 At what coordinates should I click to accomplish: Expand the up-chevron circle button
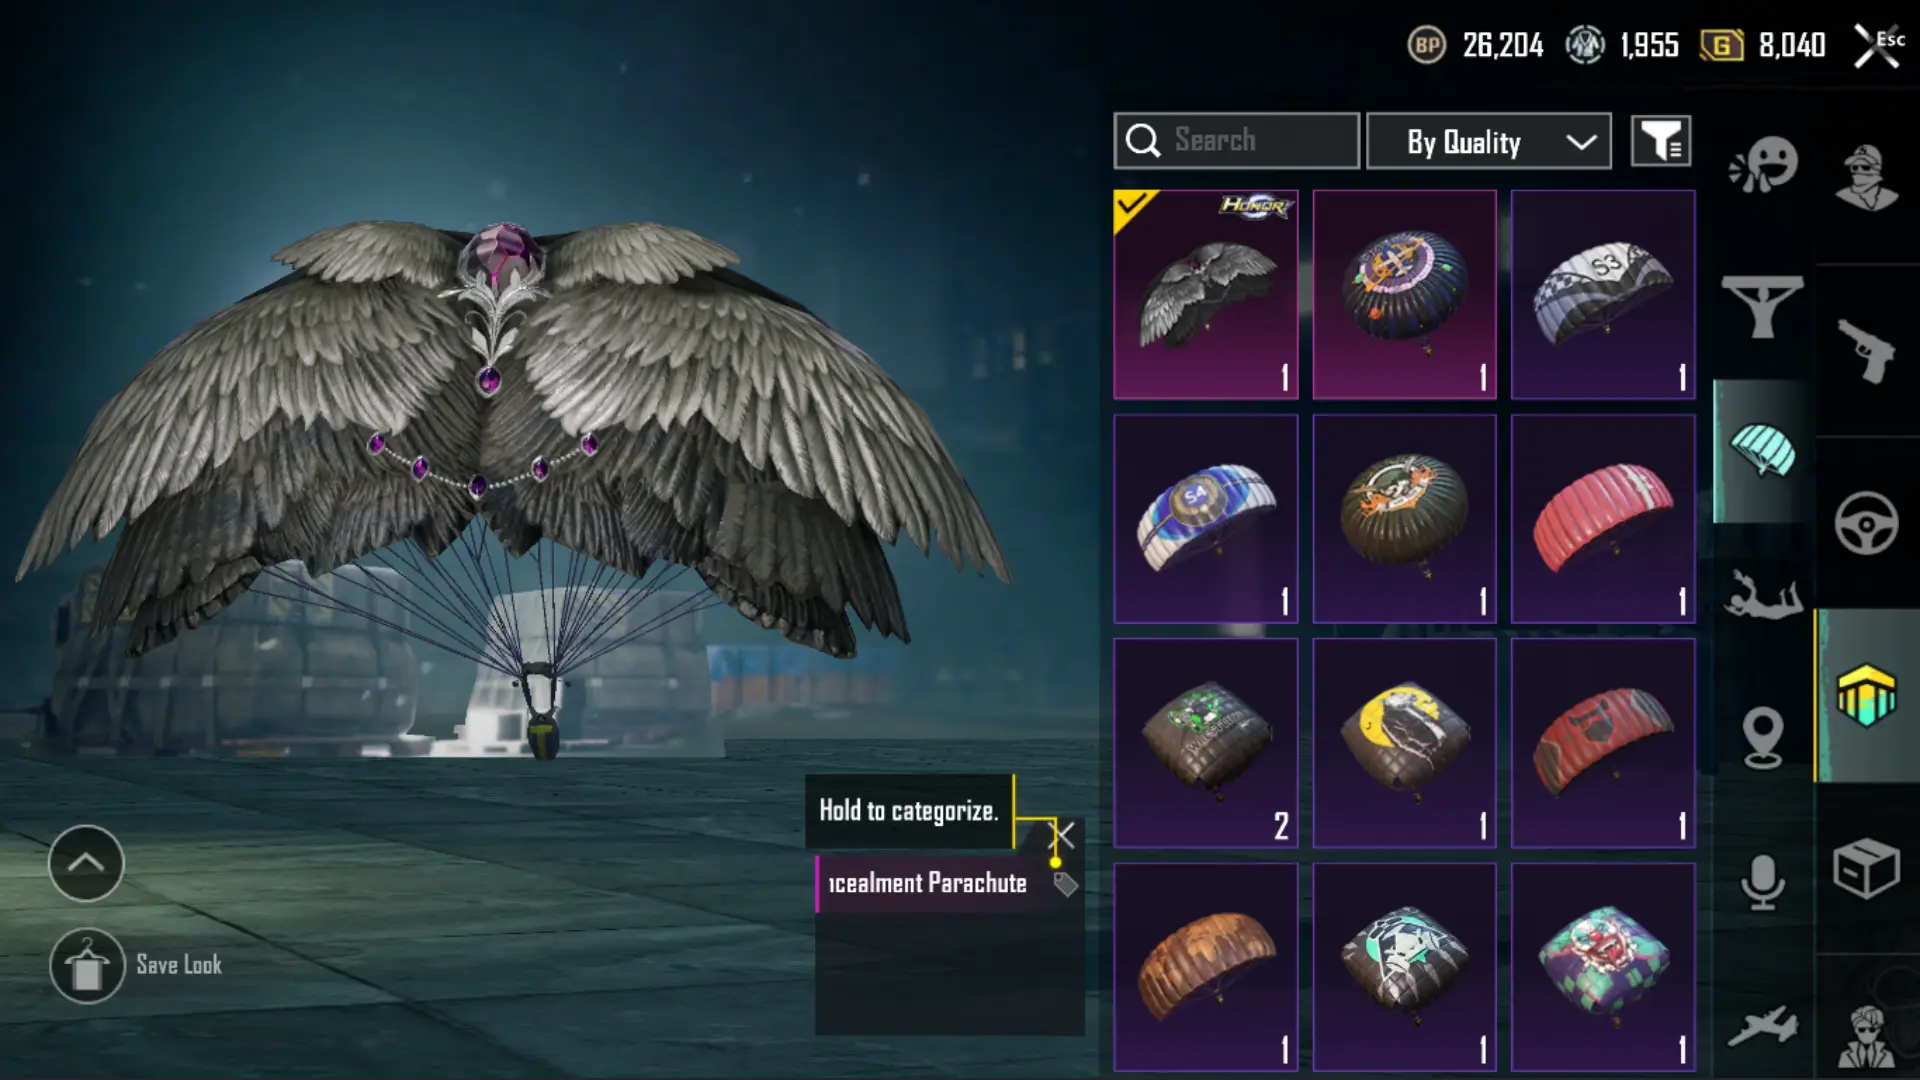coord(86,863)
